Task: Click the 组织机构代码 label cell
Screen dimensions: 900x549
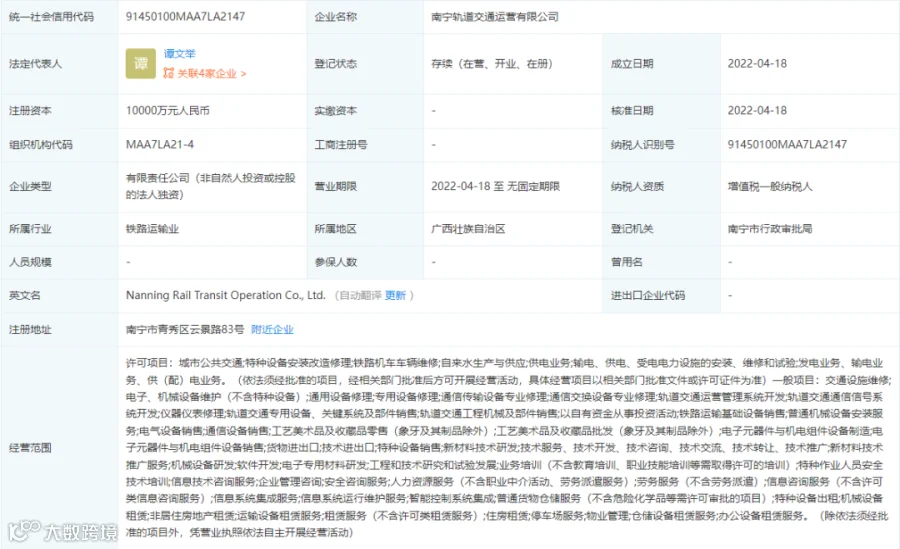Action: click(60, 144)
